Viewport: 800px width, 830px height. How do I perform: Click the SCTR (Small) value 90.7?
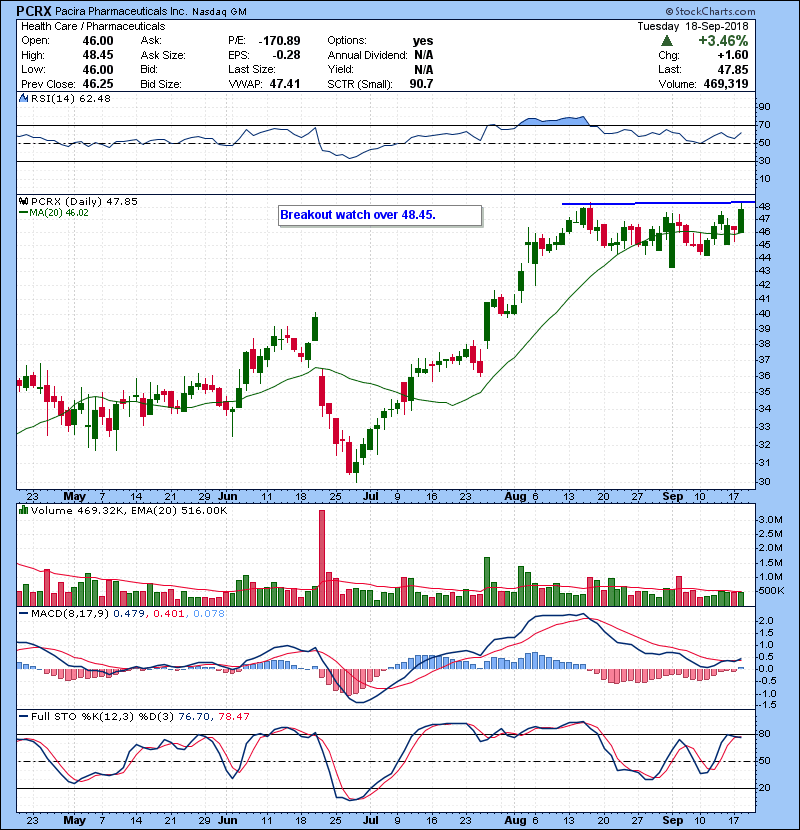(421, 84)
